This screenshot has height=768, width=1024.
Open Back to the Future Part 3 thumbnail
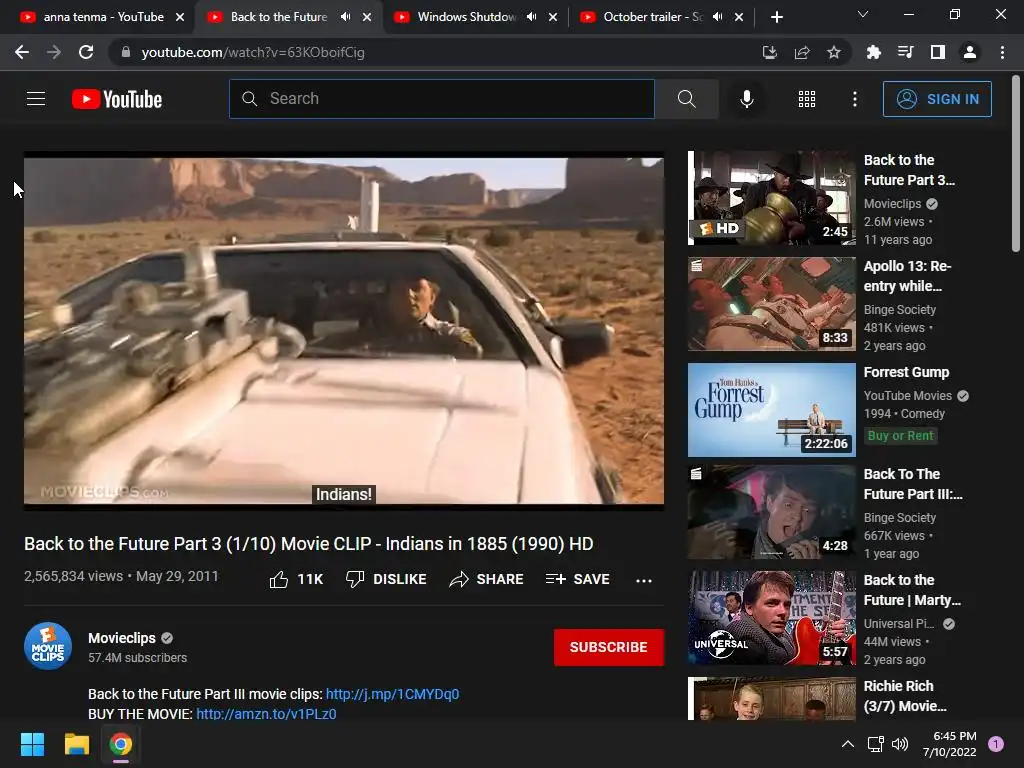click(772, 199)
